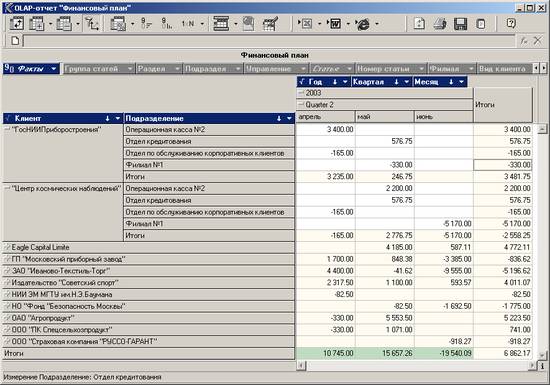Open dropdown arrow next to 1·N icon
Image resolution: width=550 pixels, height=385 pixels.
point(202,24)
